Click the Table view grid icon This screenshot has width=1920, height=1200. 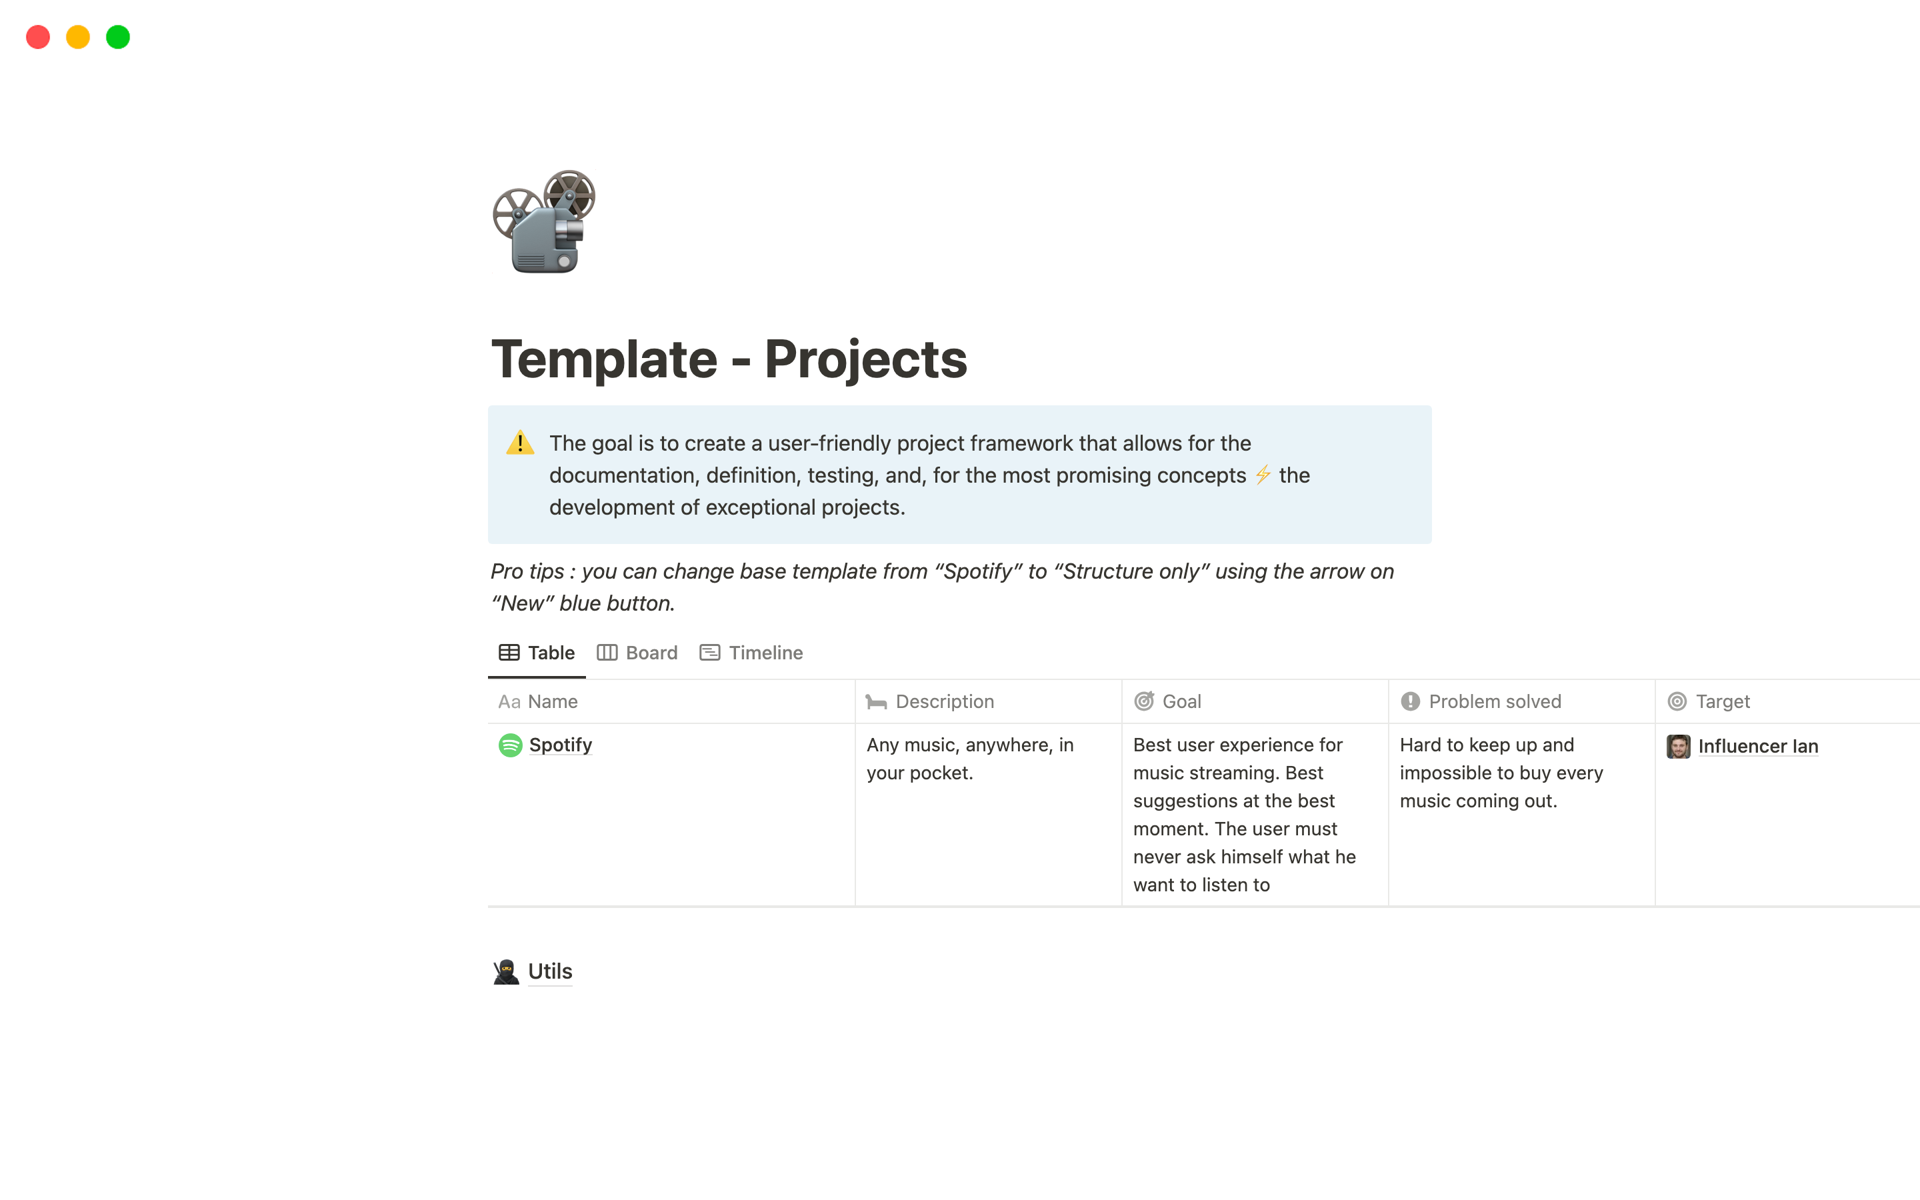click(x=509, y=652)
